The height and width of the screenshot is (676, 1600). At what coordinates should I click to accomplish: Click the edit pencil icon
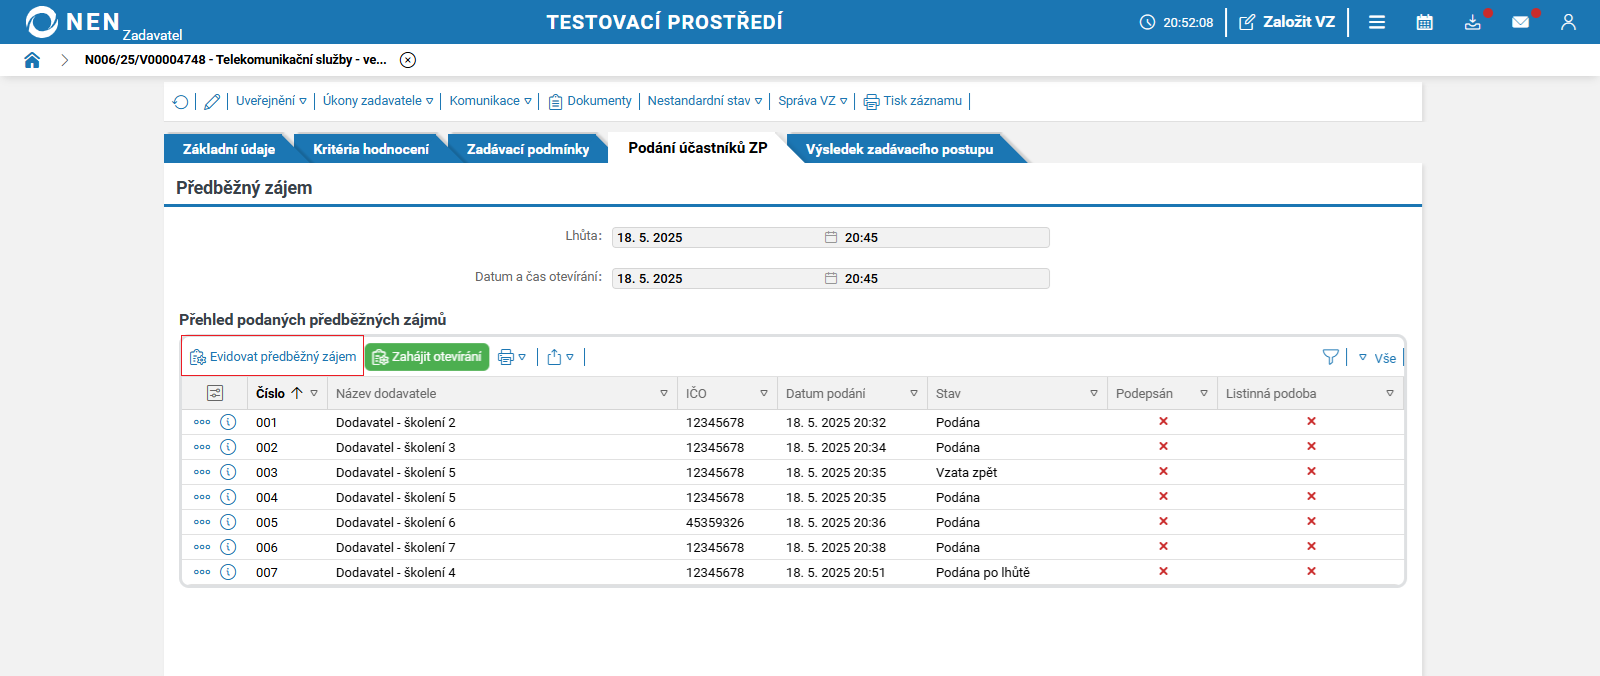pyautogui.click(x=212, y=101)
